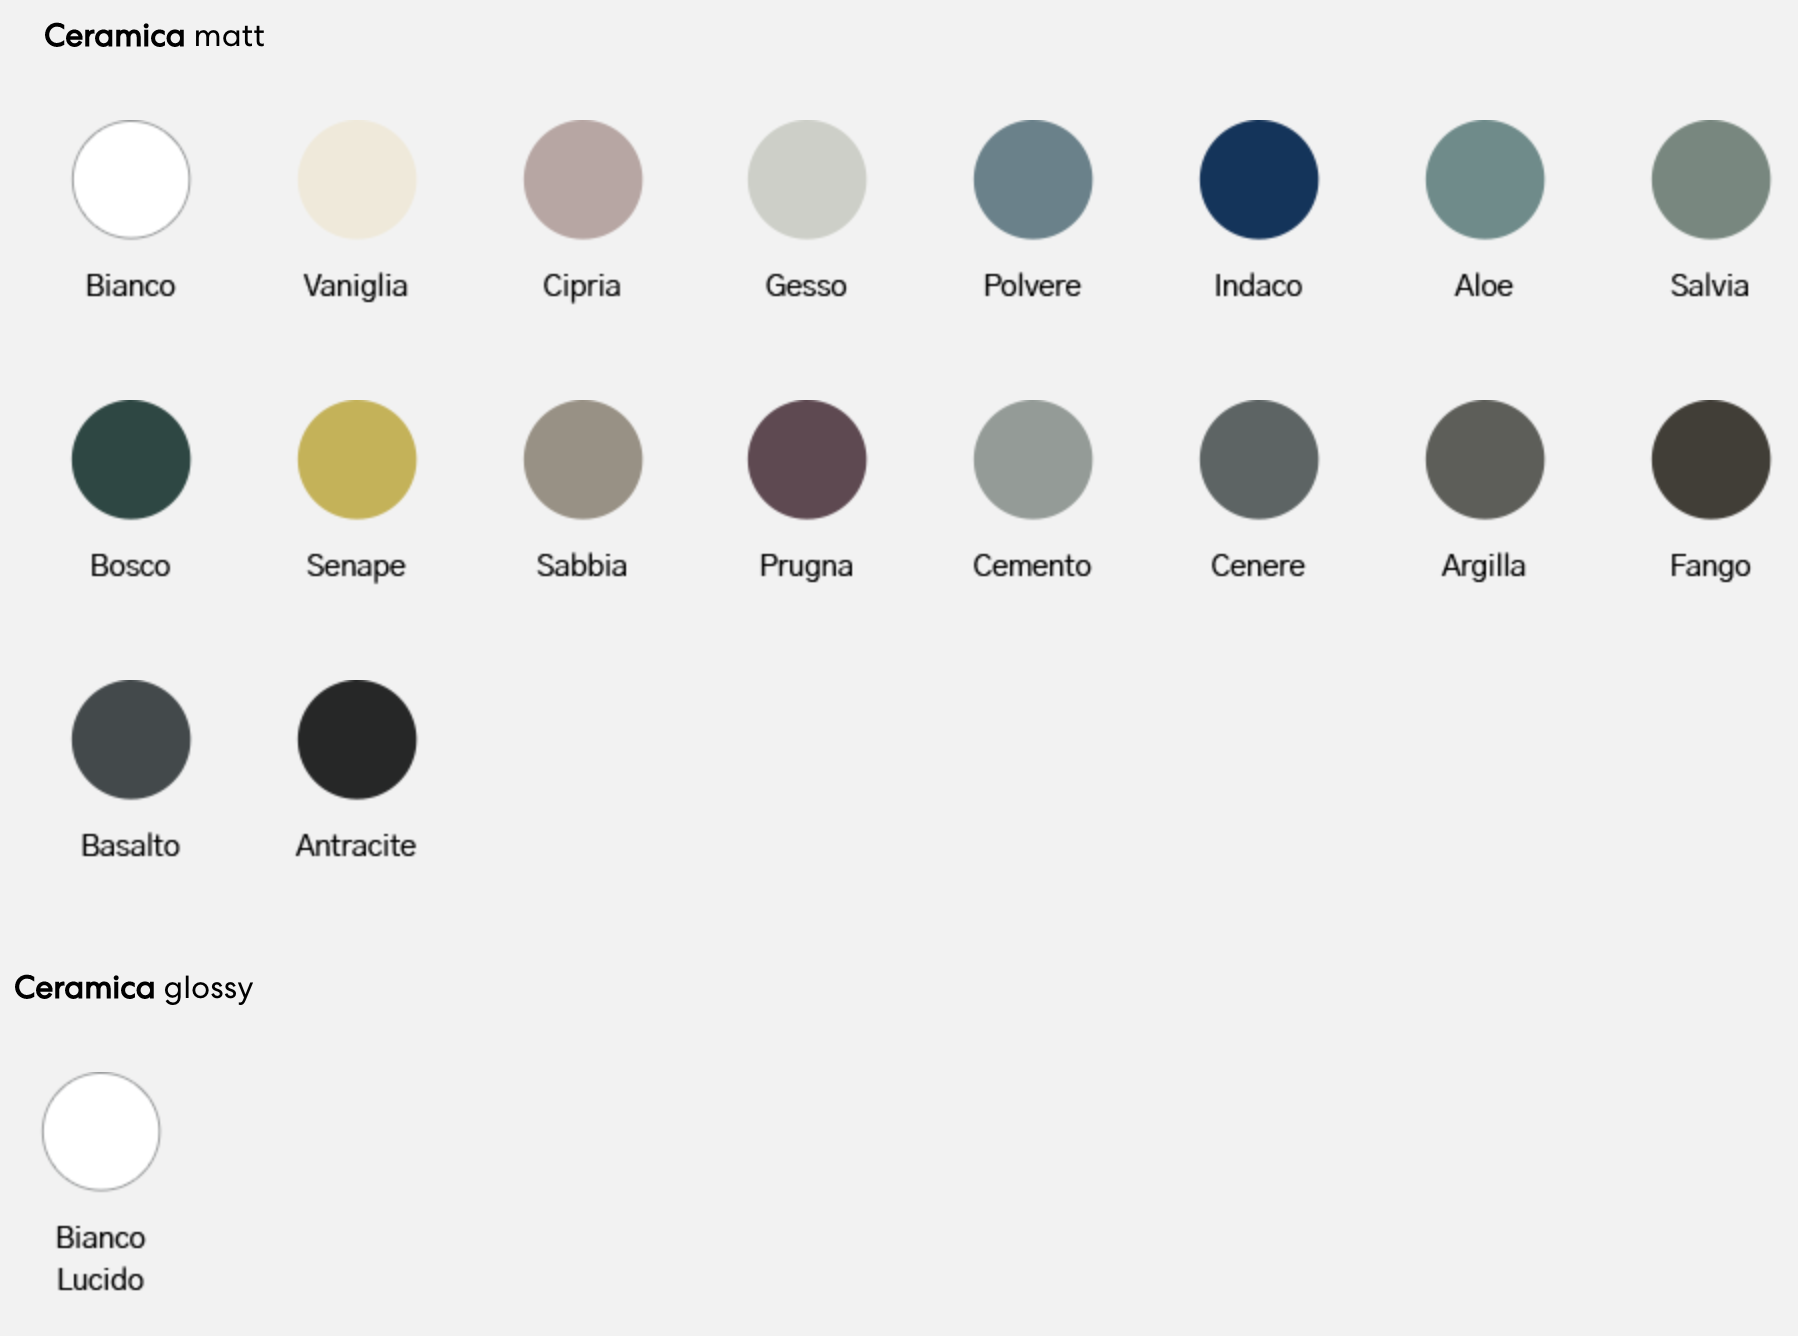Pick the Cemento grey swatch

[x=1033, y=460]
